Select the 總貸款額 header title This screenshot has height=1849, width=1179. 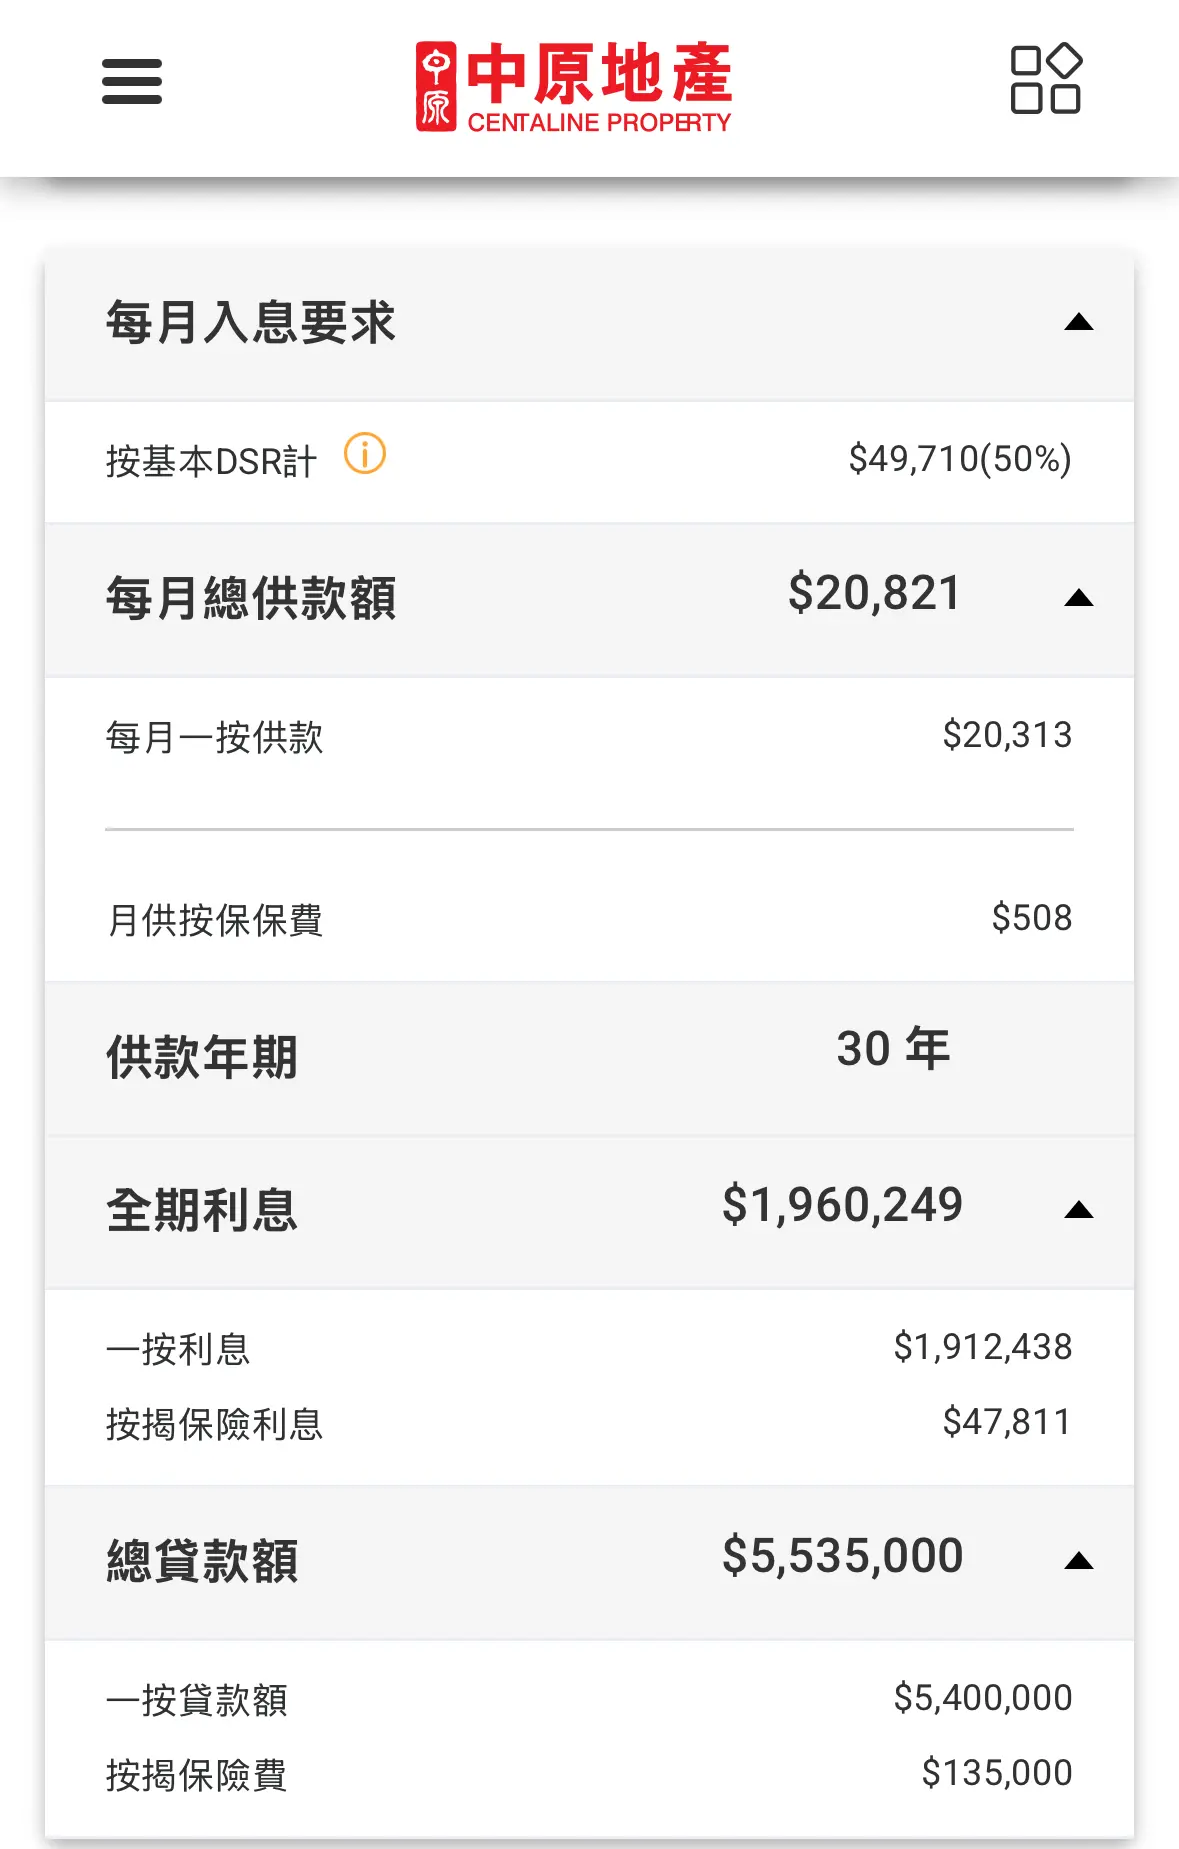tap(202, 1562)
